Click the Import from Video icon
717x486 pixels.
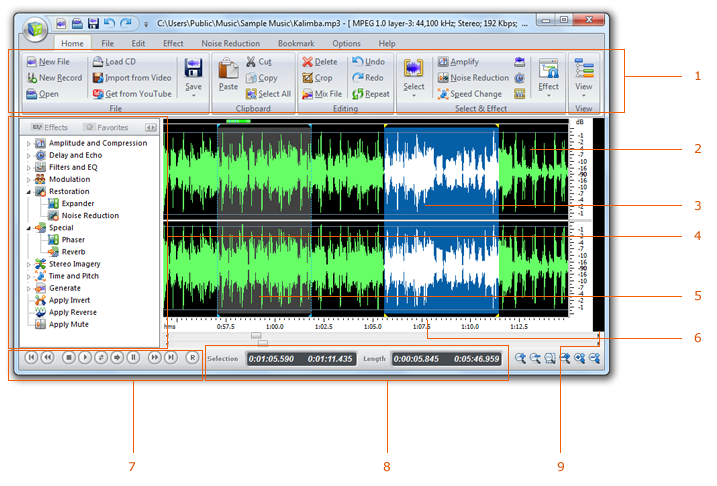98,78
